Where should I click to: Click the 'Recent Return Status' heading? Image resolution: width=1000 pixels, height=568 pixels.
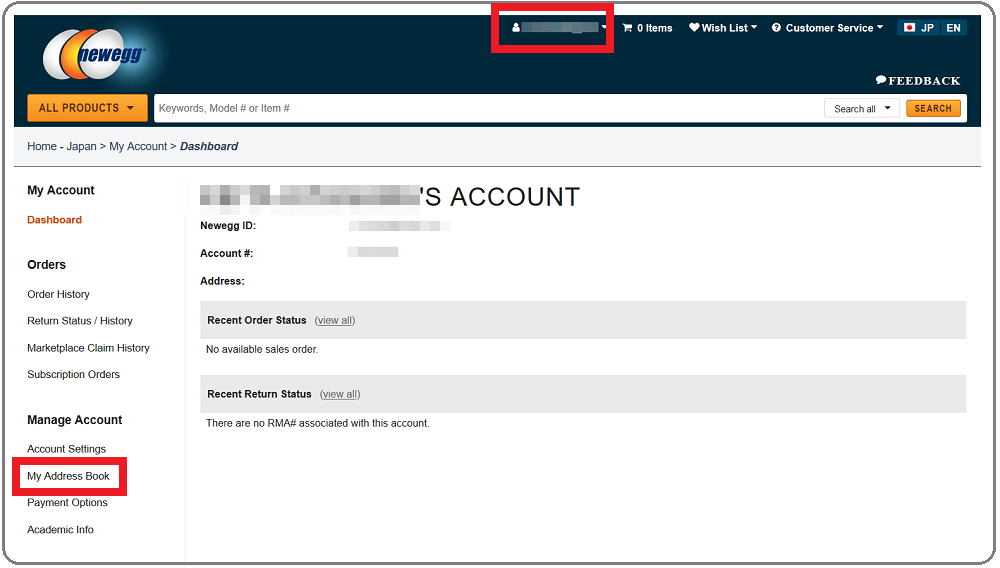(259, 394)
